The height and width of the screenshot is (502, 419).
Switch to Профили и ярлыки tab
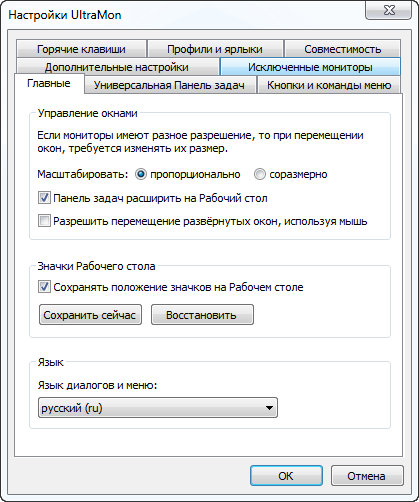pyautogui.click(x=215, y=49)
